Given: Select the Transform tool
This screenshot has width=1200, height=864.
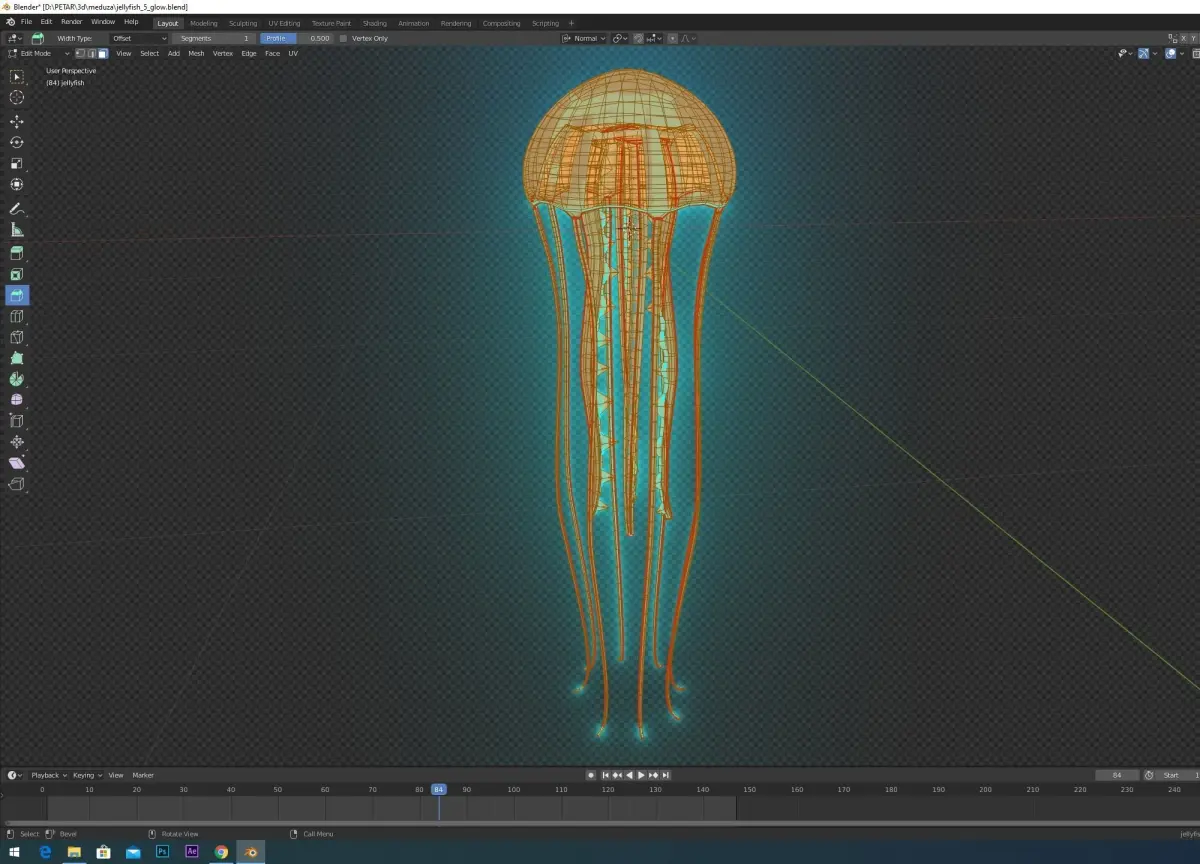Looking at the screenshot, I should 17,184.
